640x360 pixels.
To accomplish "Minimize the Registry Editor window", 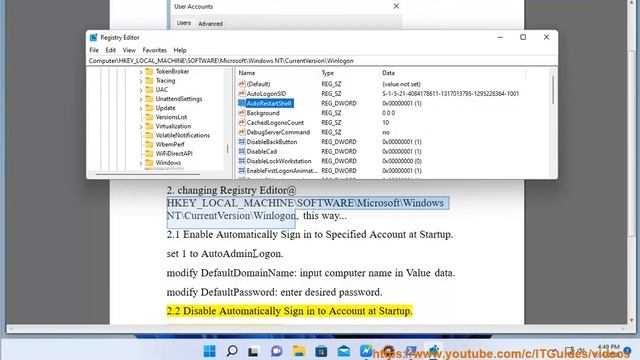I will click(500, 37).
